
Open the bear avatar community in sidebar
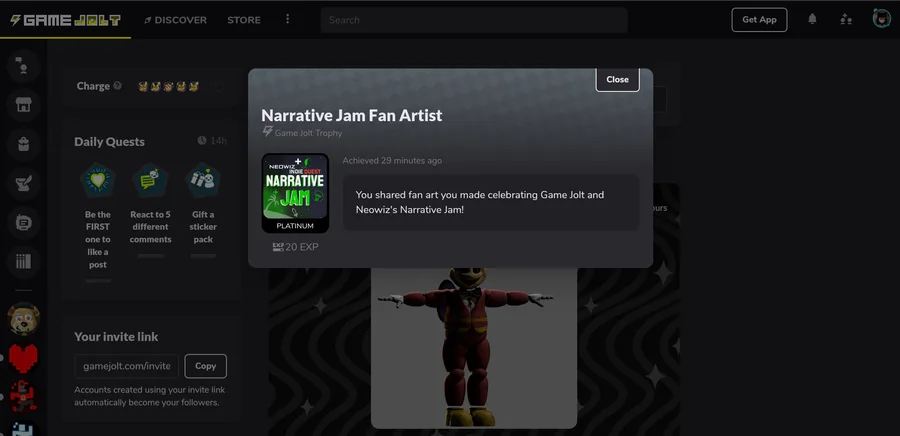click(x=24, y=318)
